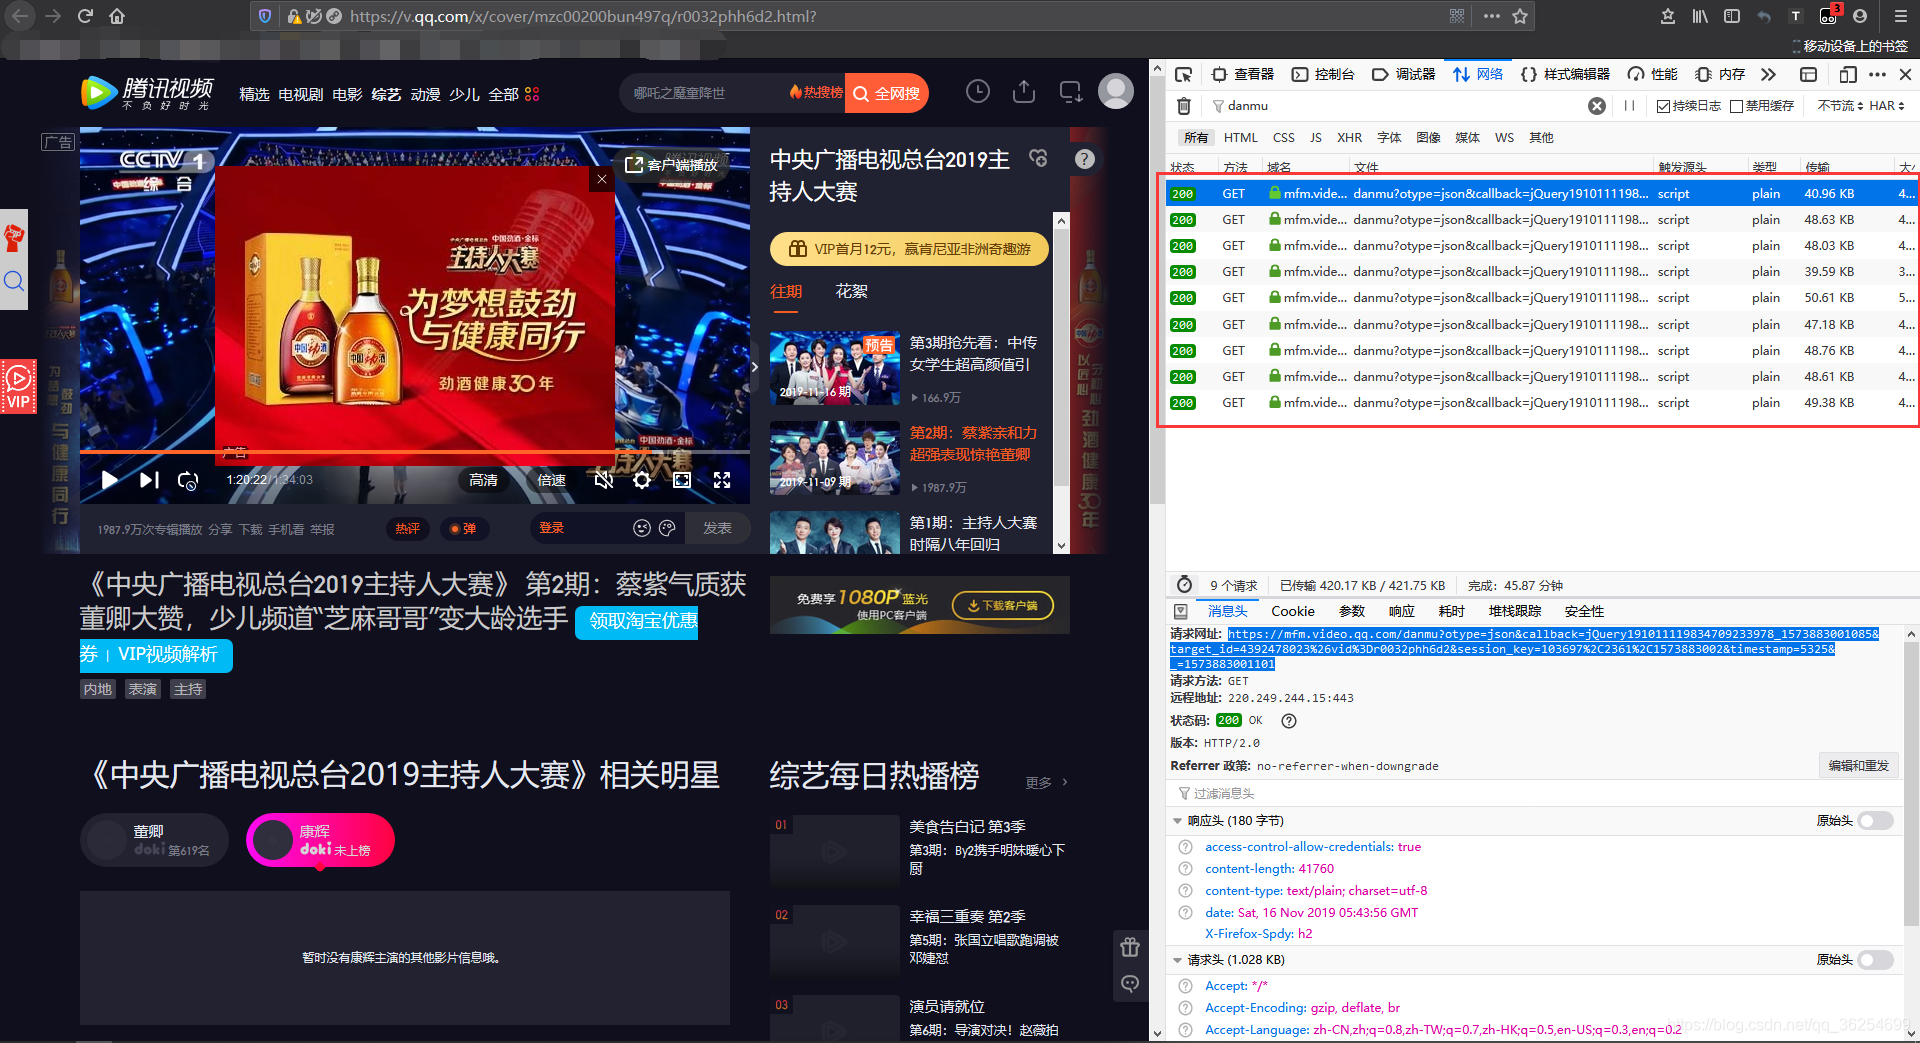Image resolution: width=1920 pixels, height=1043 pixels.
Task: Switch to 花絮 tab in episode list
Action: pos(852,291)
